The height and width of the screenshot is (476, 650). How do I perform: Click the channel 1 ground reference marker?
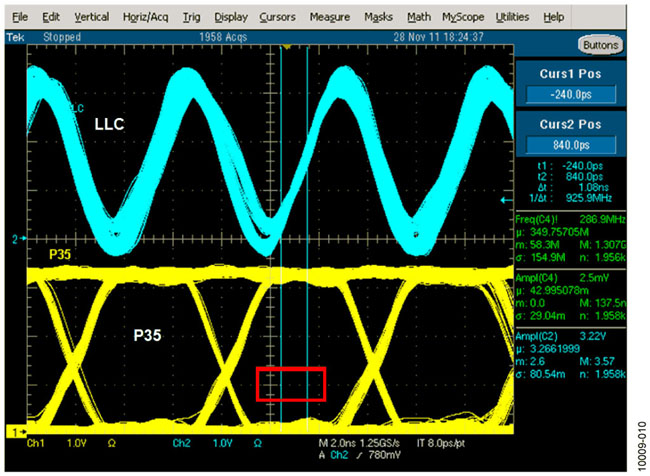coord(17,432)
